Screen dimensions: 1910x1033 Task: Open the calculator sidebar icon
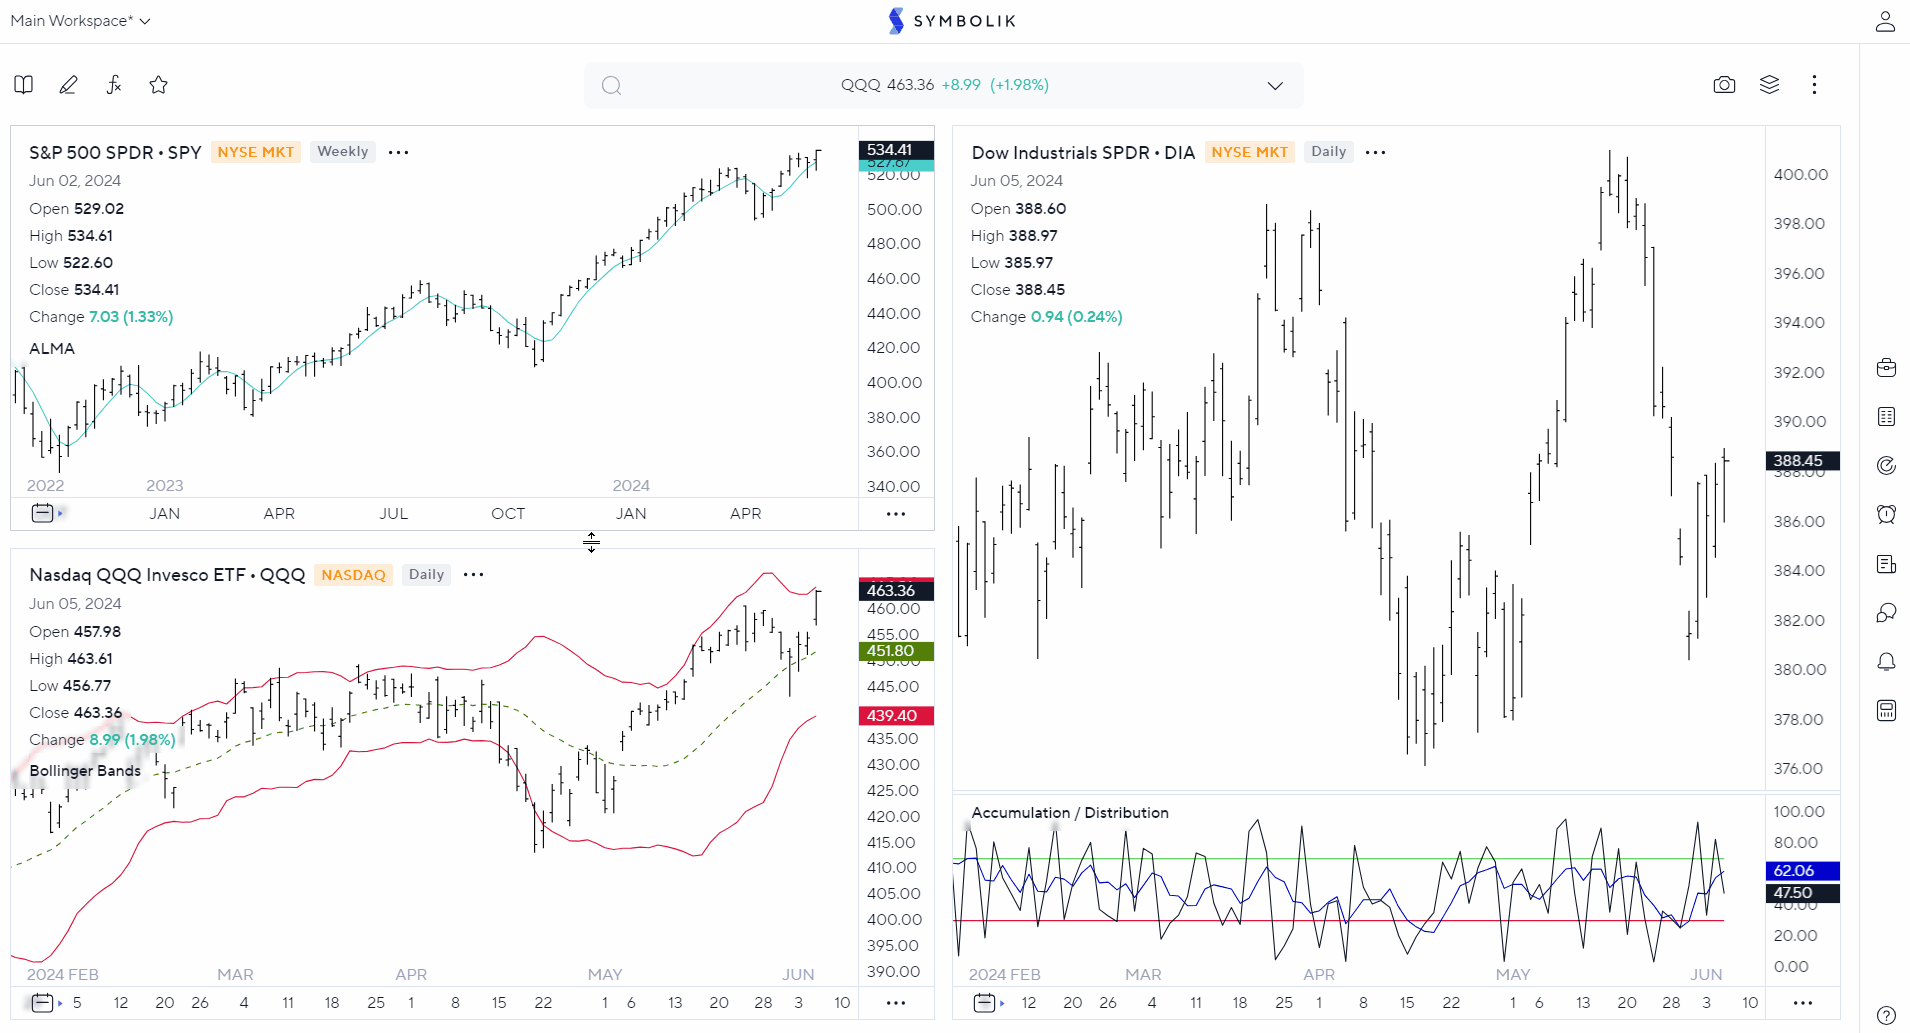click(x=1886, y=711)
